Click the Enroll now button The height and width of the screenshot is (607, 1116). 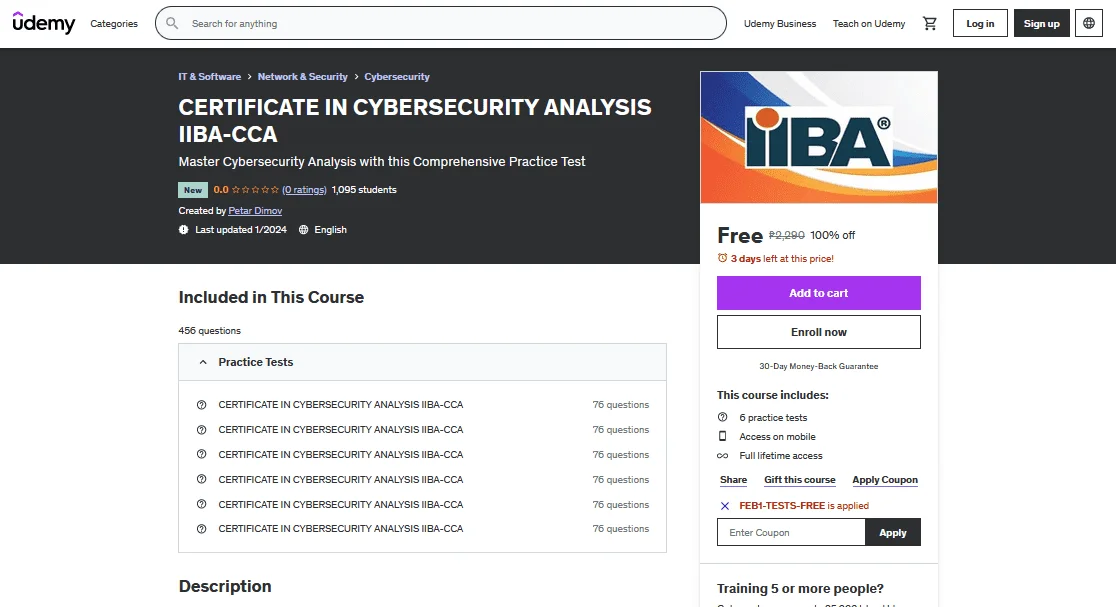[x=818, y=332]
